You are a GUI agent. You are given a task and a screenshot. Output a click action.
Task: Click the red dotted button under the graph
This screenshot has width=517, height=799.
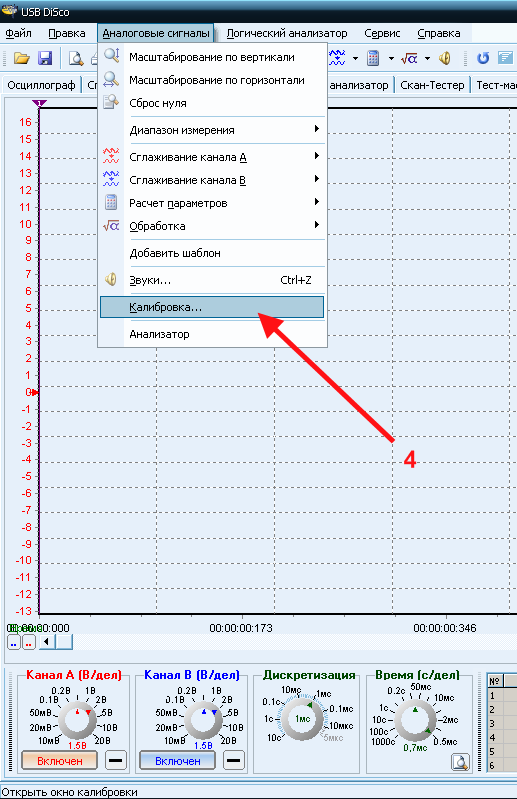pyautogui.click(x=29, y=642)
